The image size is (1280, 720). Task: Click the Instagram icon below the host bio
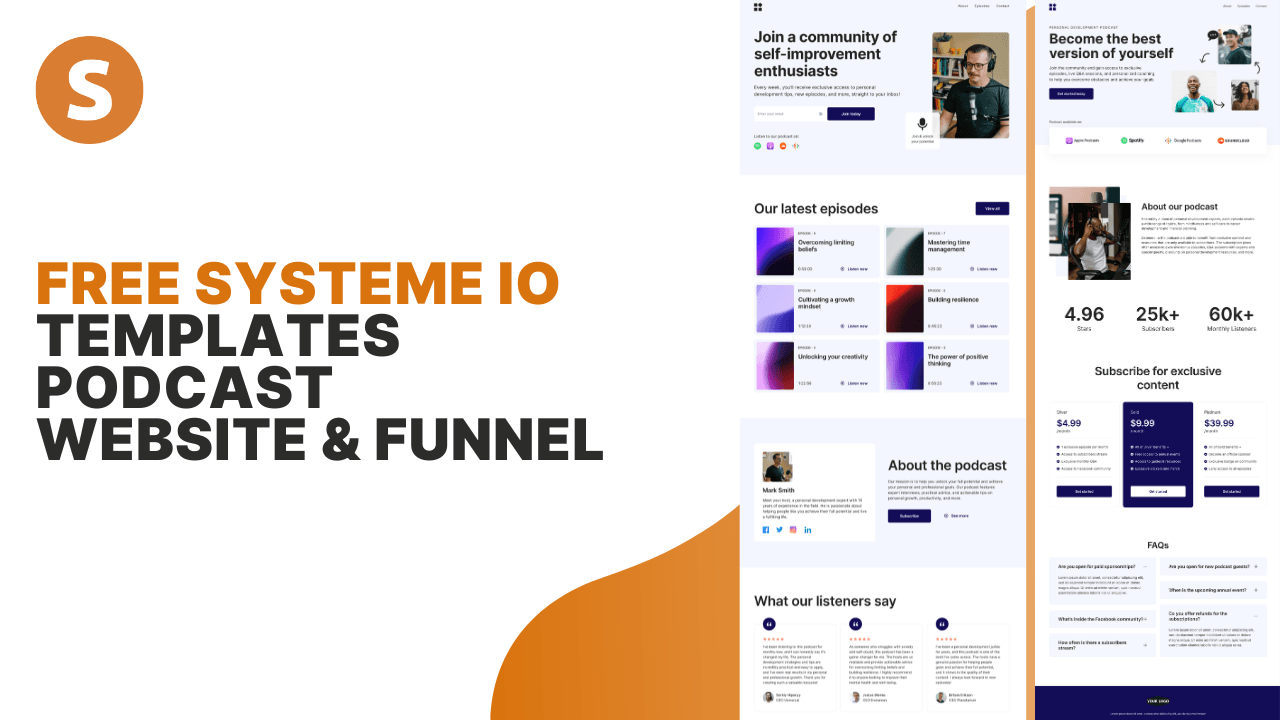point(793,529)
